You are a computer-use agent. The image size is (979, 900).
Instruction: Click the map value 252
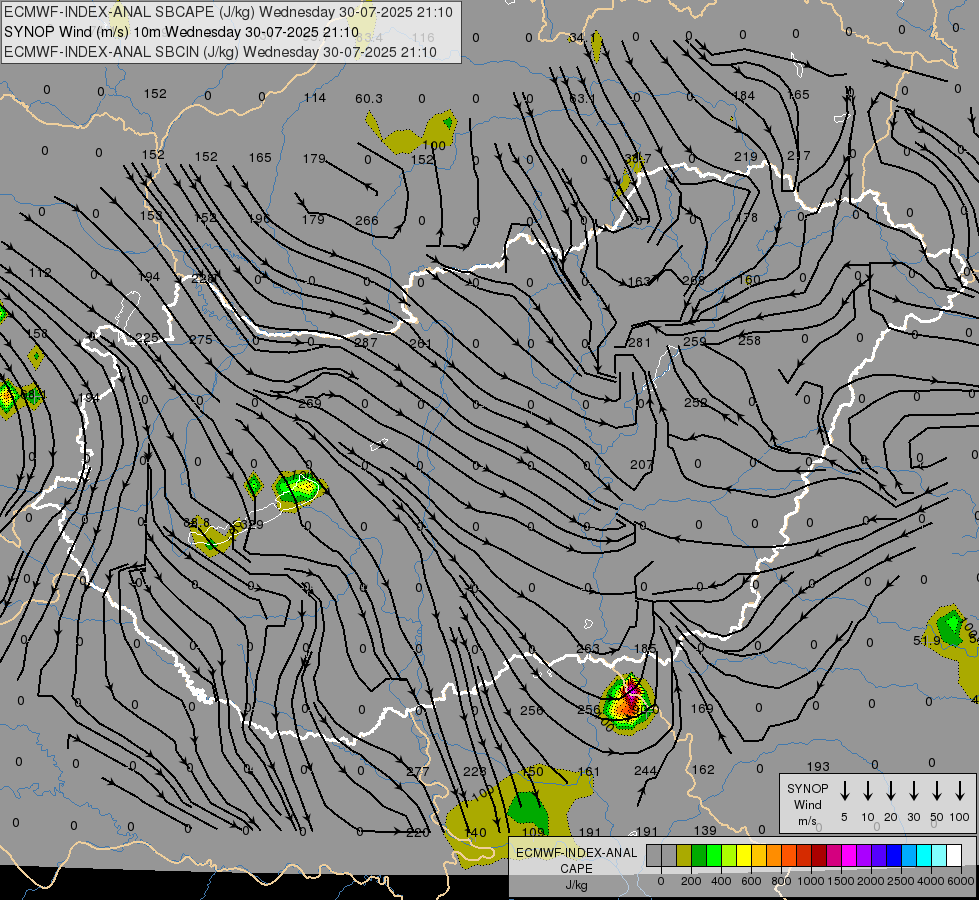[x=696, y=403]
